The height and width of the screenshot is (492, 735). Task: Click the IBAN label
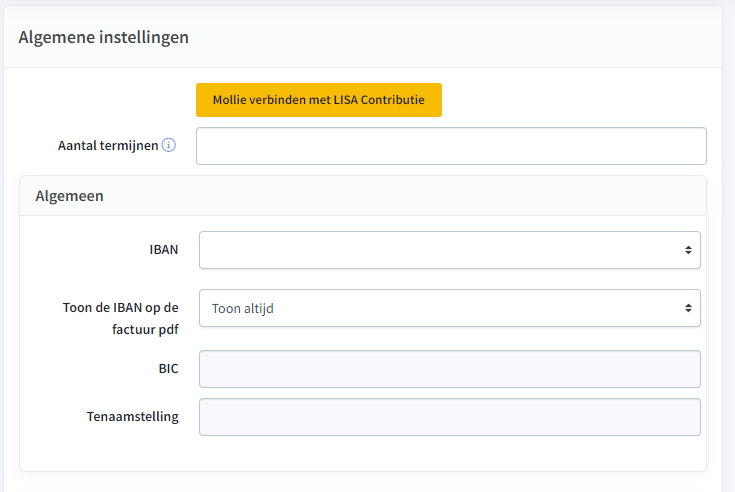164,250
